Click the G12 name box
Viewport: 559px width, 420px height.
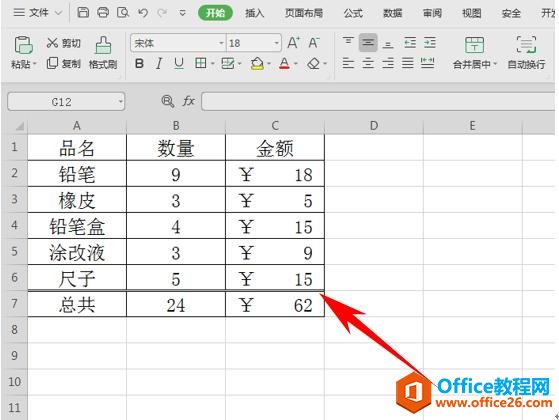66,102
